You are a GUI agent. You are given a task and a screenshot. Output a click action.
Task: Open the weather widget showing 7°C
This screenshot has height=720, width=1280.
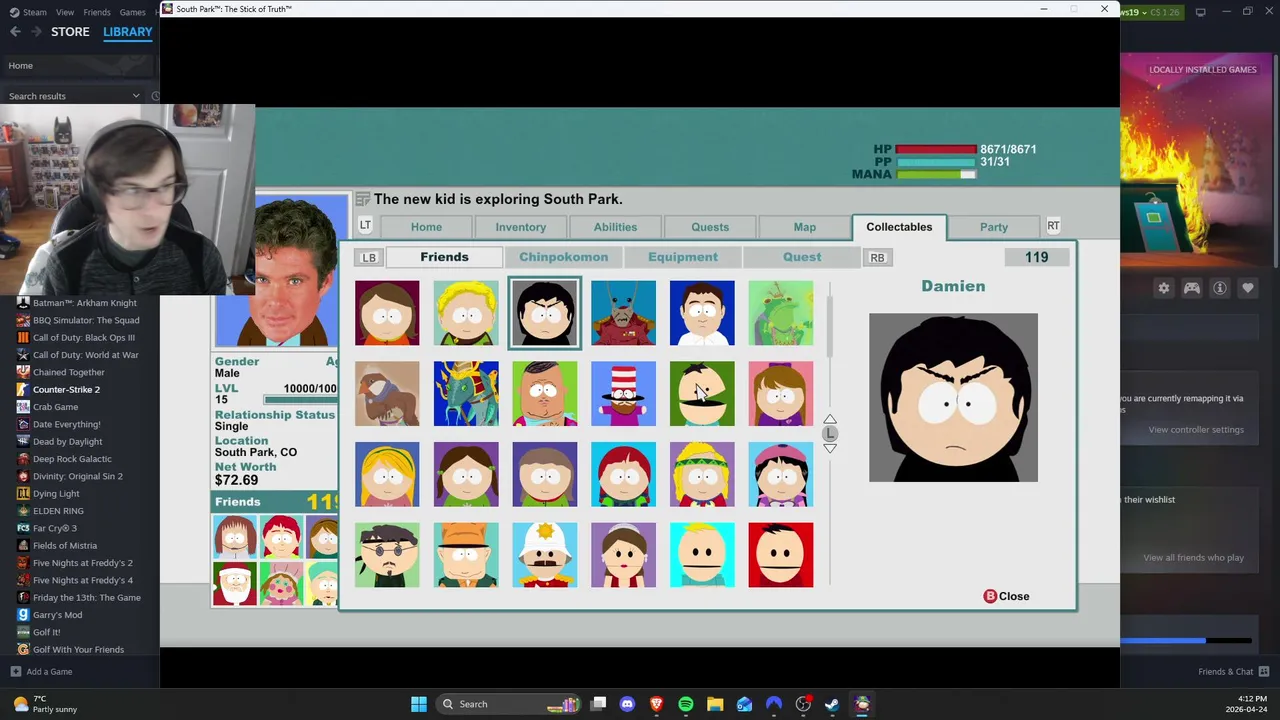pos(43,704)
